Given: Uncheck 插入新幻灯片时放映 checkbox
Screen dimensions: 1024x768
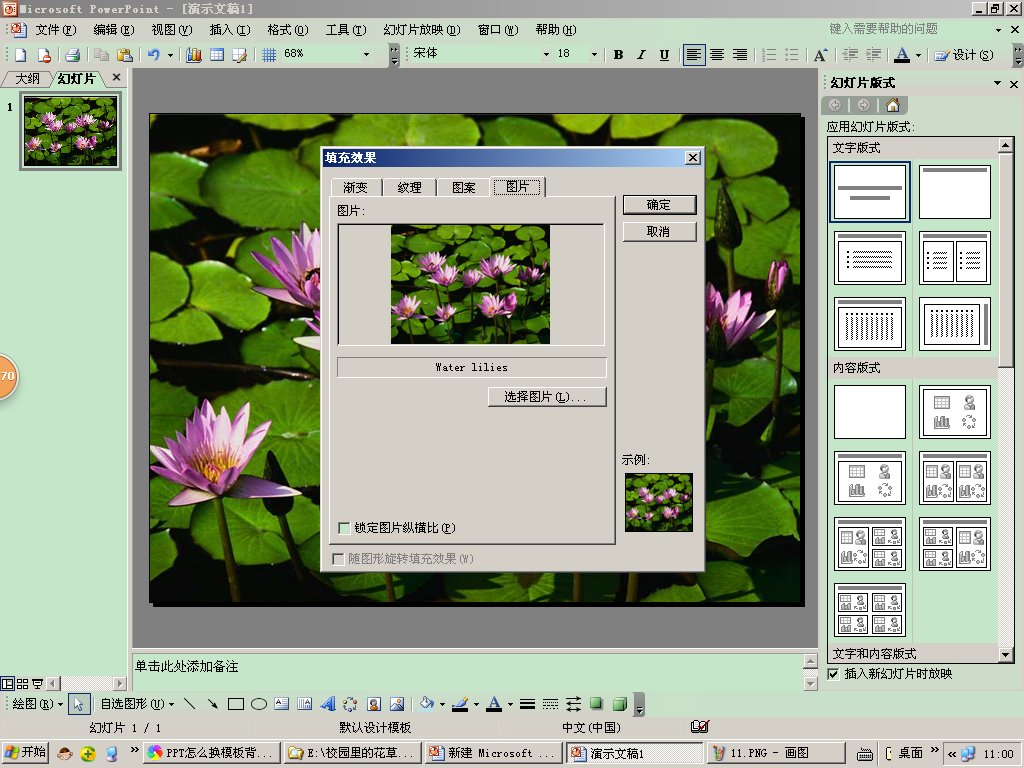Looking at the screenshot, I should click(x=834, y=674).
